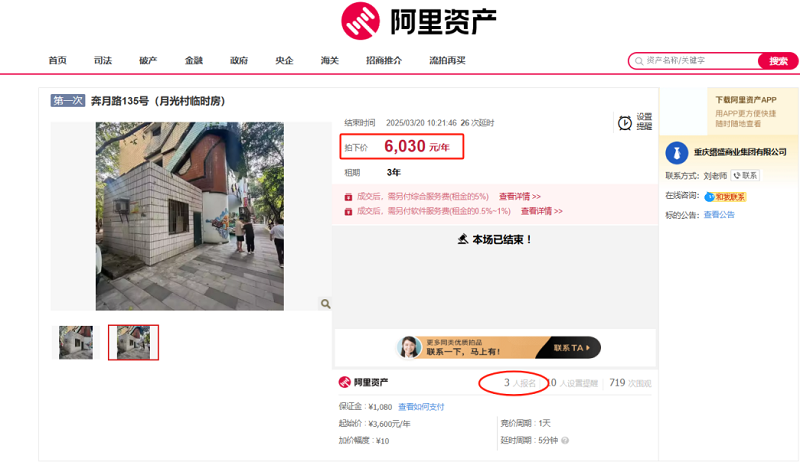Screen dimensions: 800x462
Task: Click the 保证金 ¥1,080 value
Action: 380,407
